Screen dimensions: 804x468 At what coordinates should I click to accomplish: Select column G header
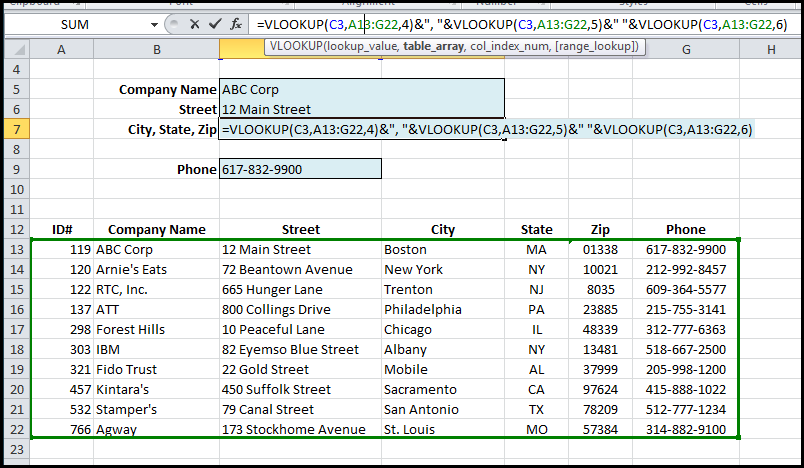coord(686,50)
